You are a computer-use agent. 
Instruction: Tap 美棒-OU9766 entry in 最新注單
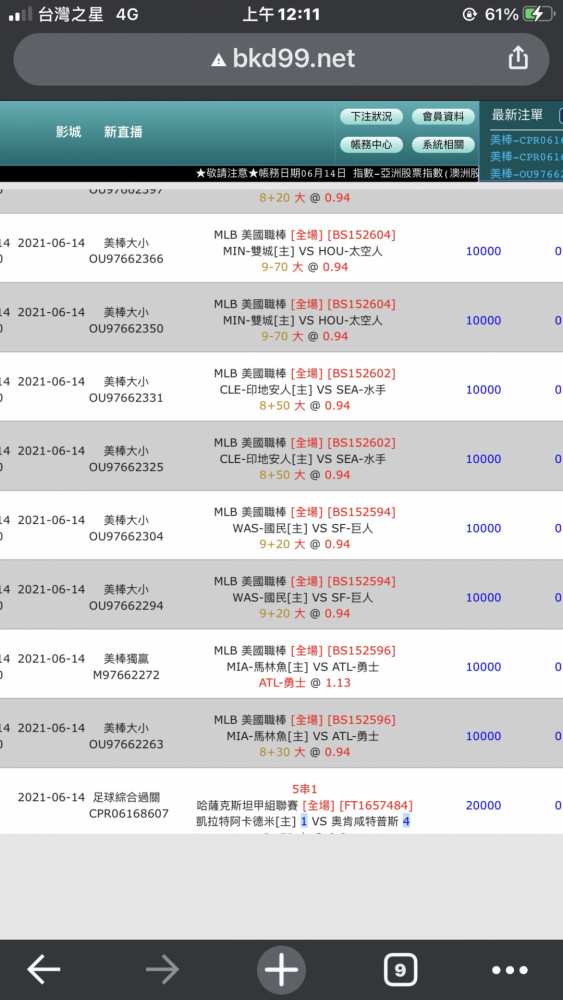(x=526, y=173)
